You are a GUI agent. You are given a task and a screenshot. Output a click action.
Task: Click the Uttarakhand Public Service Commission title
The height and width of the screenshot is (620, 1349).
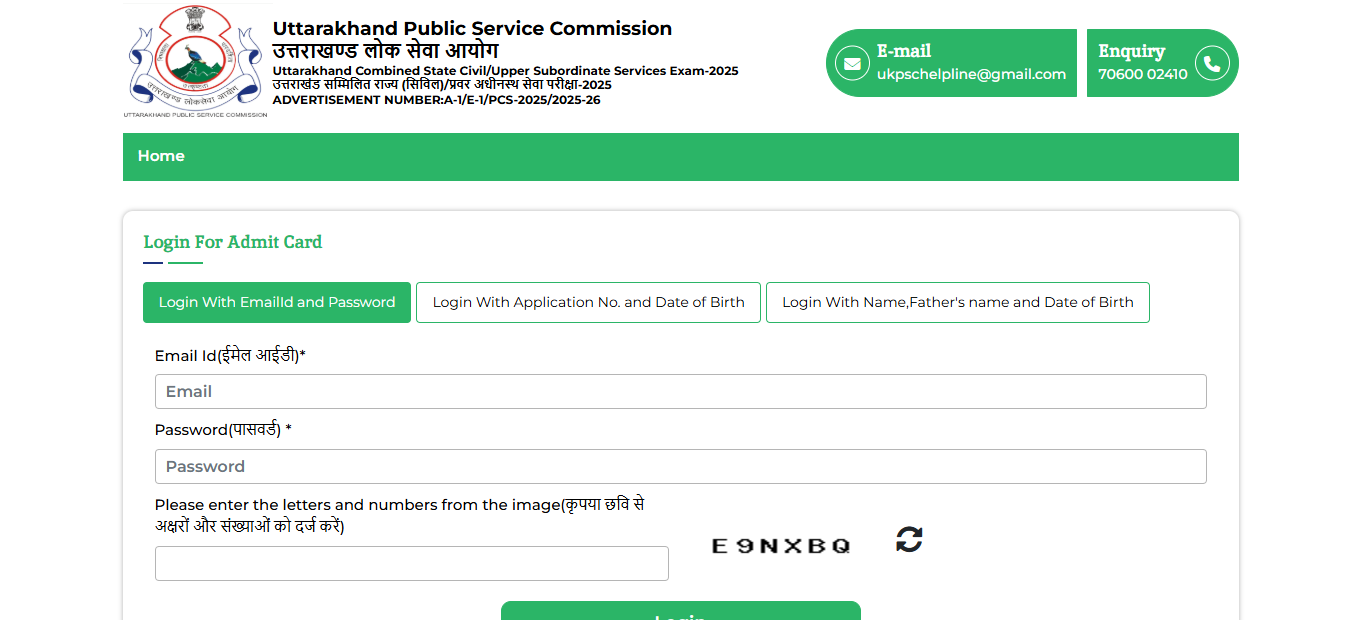(x=472, y=28)
